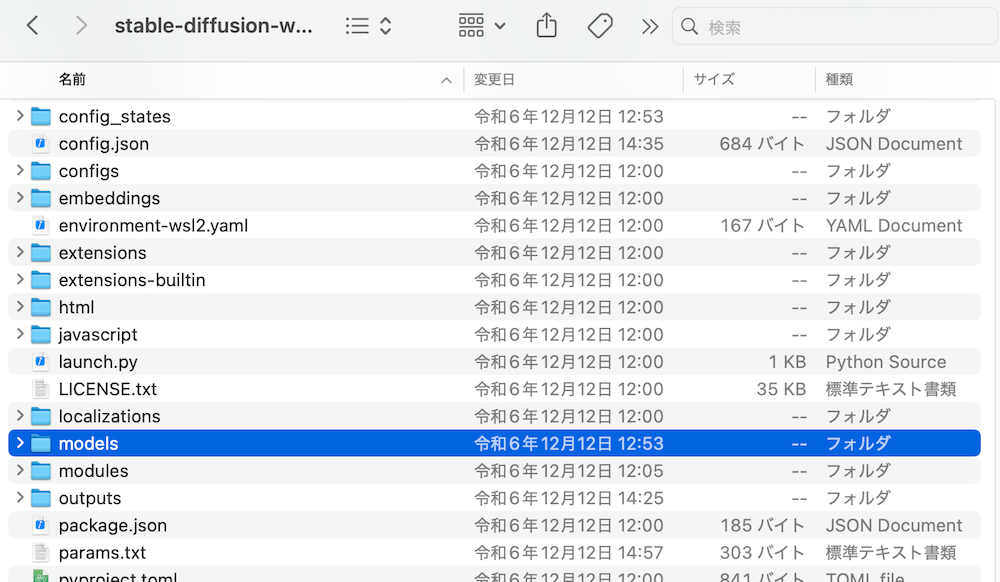Select the environment-wsl2.yaml file
The height and width of the screenshot is (582, 1000).
coord(153,226)
